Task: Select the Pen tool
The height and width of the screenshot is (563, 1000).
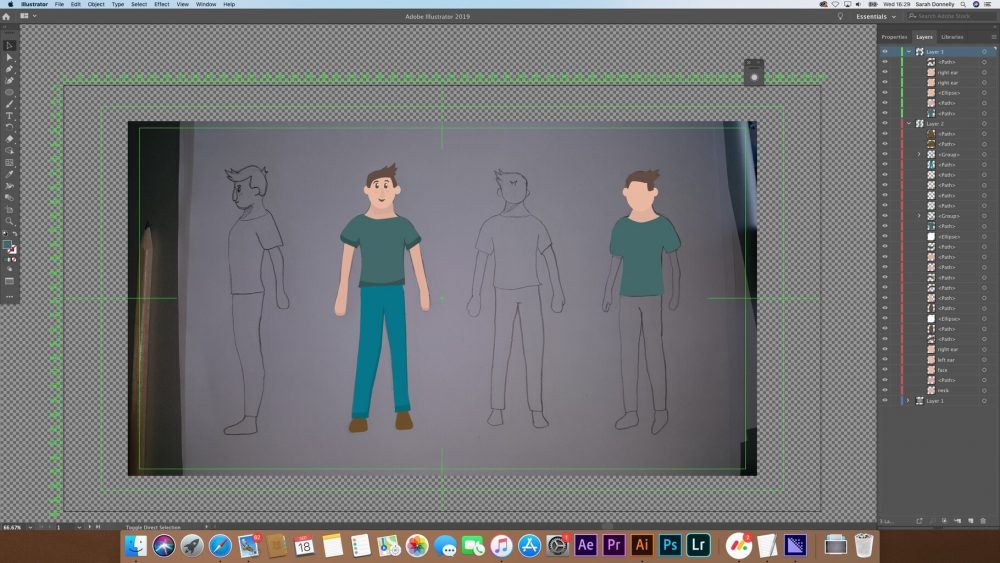Action: pos(10,69)
